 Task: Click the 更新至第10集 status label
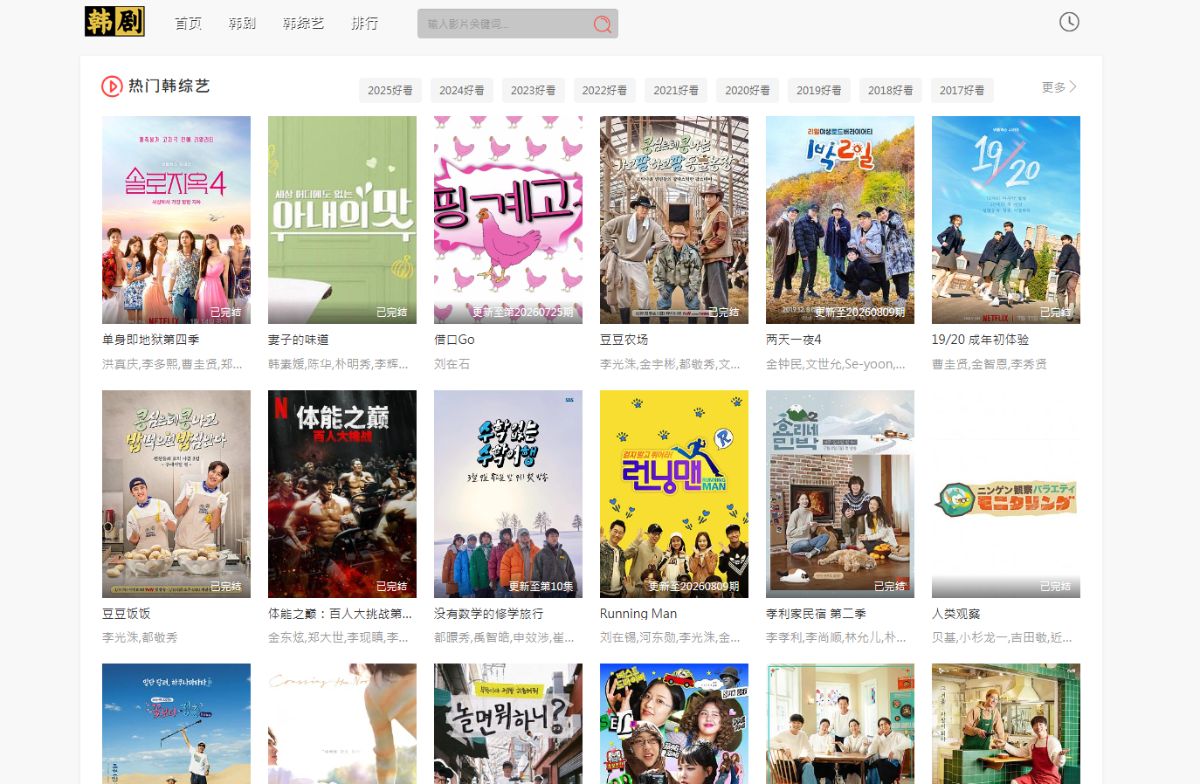point(541,586)
